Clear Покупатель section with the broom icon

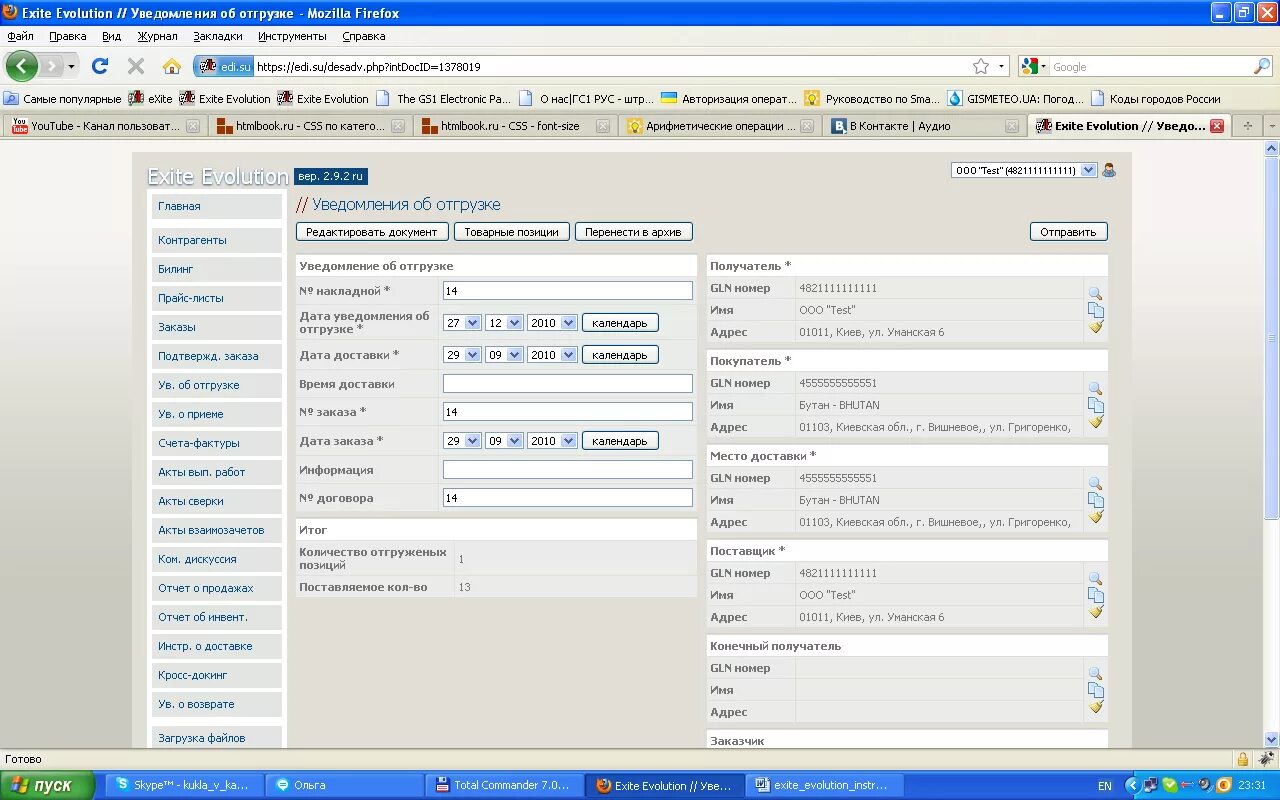[1095, 421]
